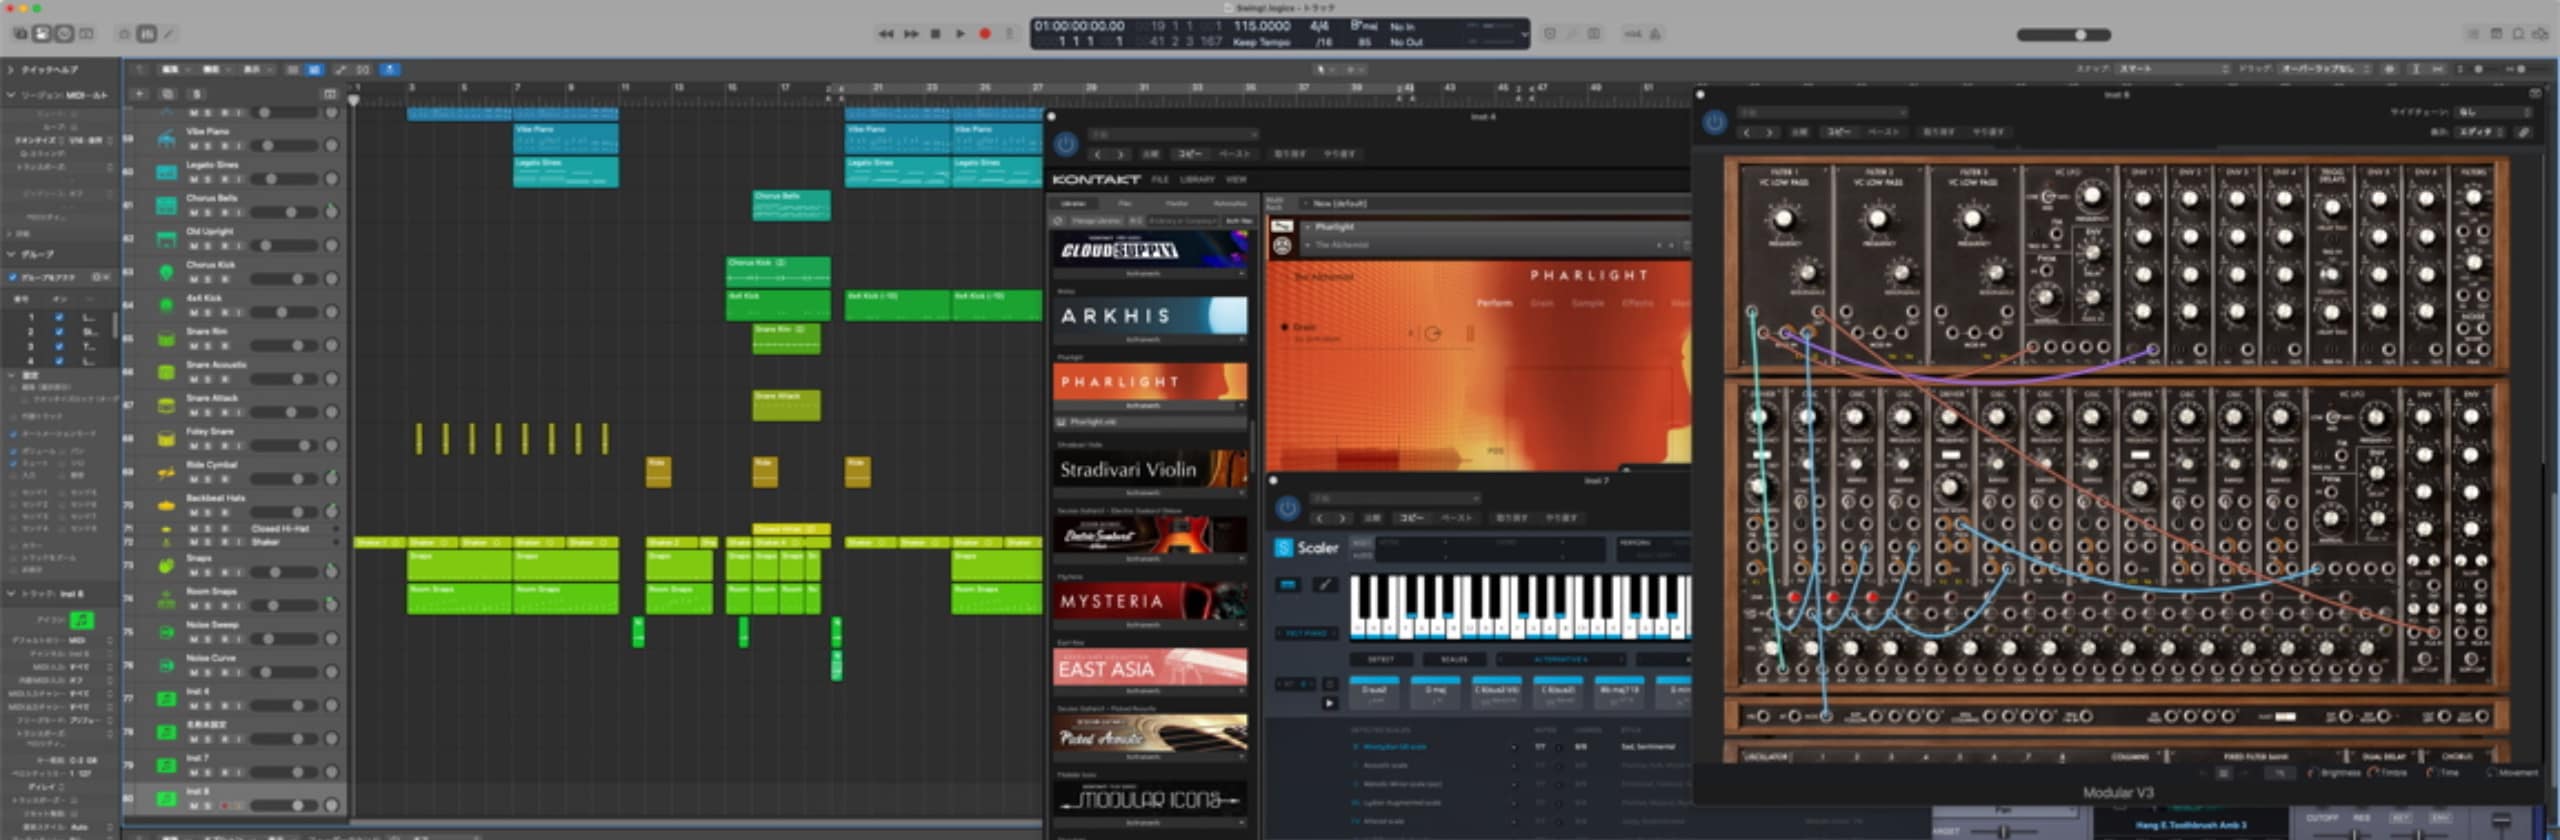Click the Kontakt window previous preset arrow
The height and width of the screenshot is (840, 2560).
[1097, 154]
